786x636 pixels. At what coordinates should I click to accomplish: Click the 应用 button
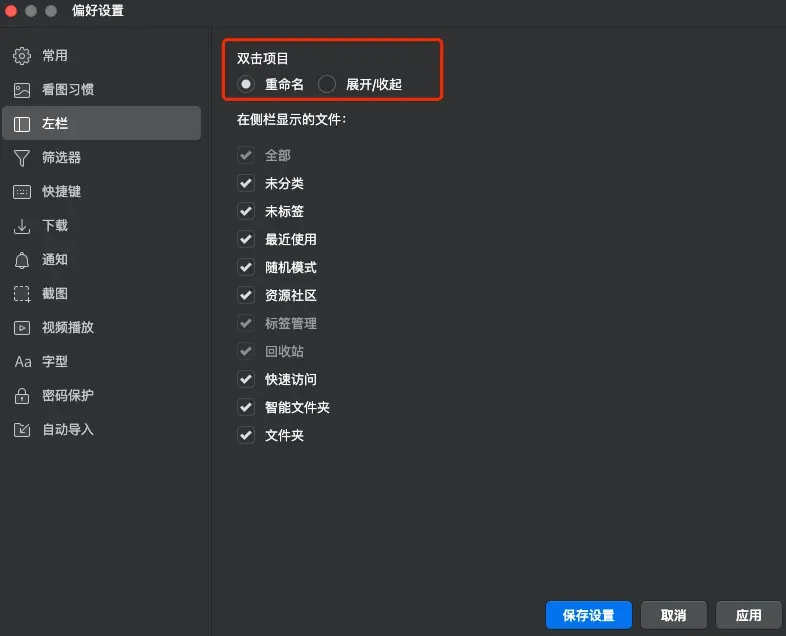[x=748, y=615]
